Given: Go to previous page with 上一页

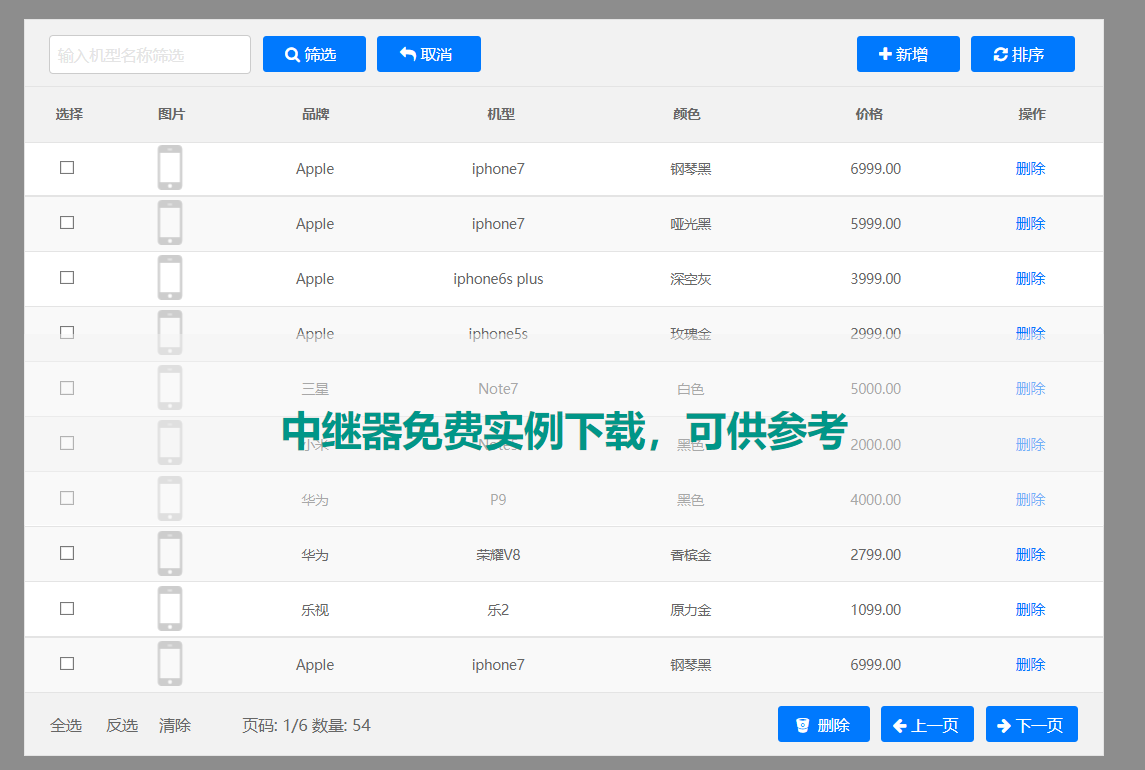Looking at the screenshot, I should (927, 724).
